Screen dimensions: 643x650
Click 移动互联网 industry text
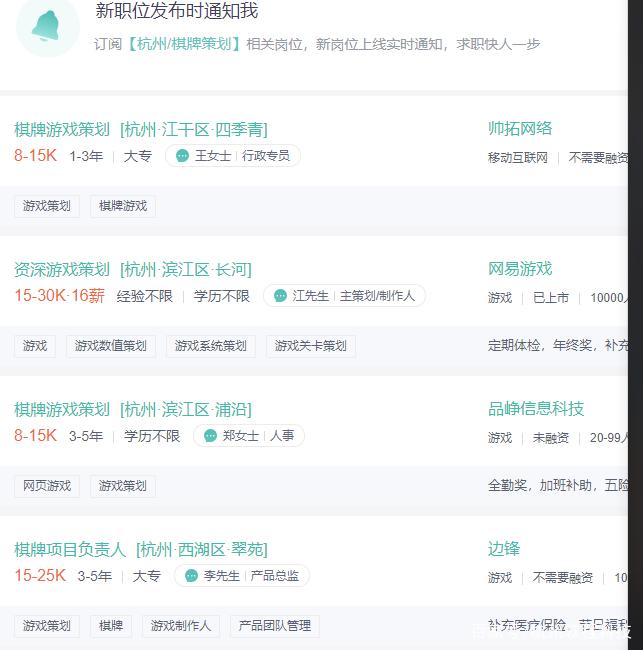[x=518, y=158]
